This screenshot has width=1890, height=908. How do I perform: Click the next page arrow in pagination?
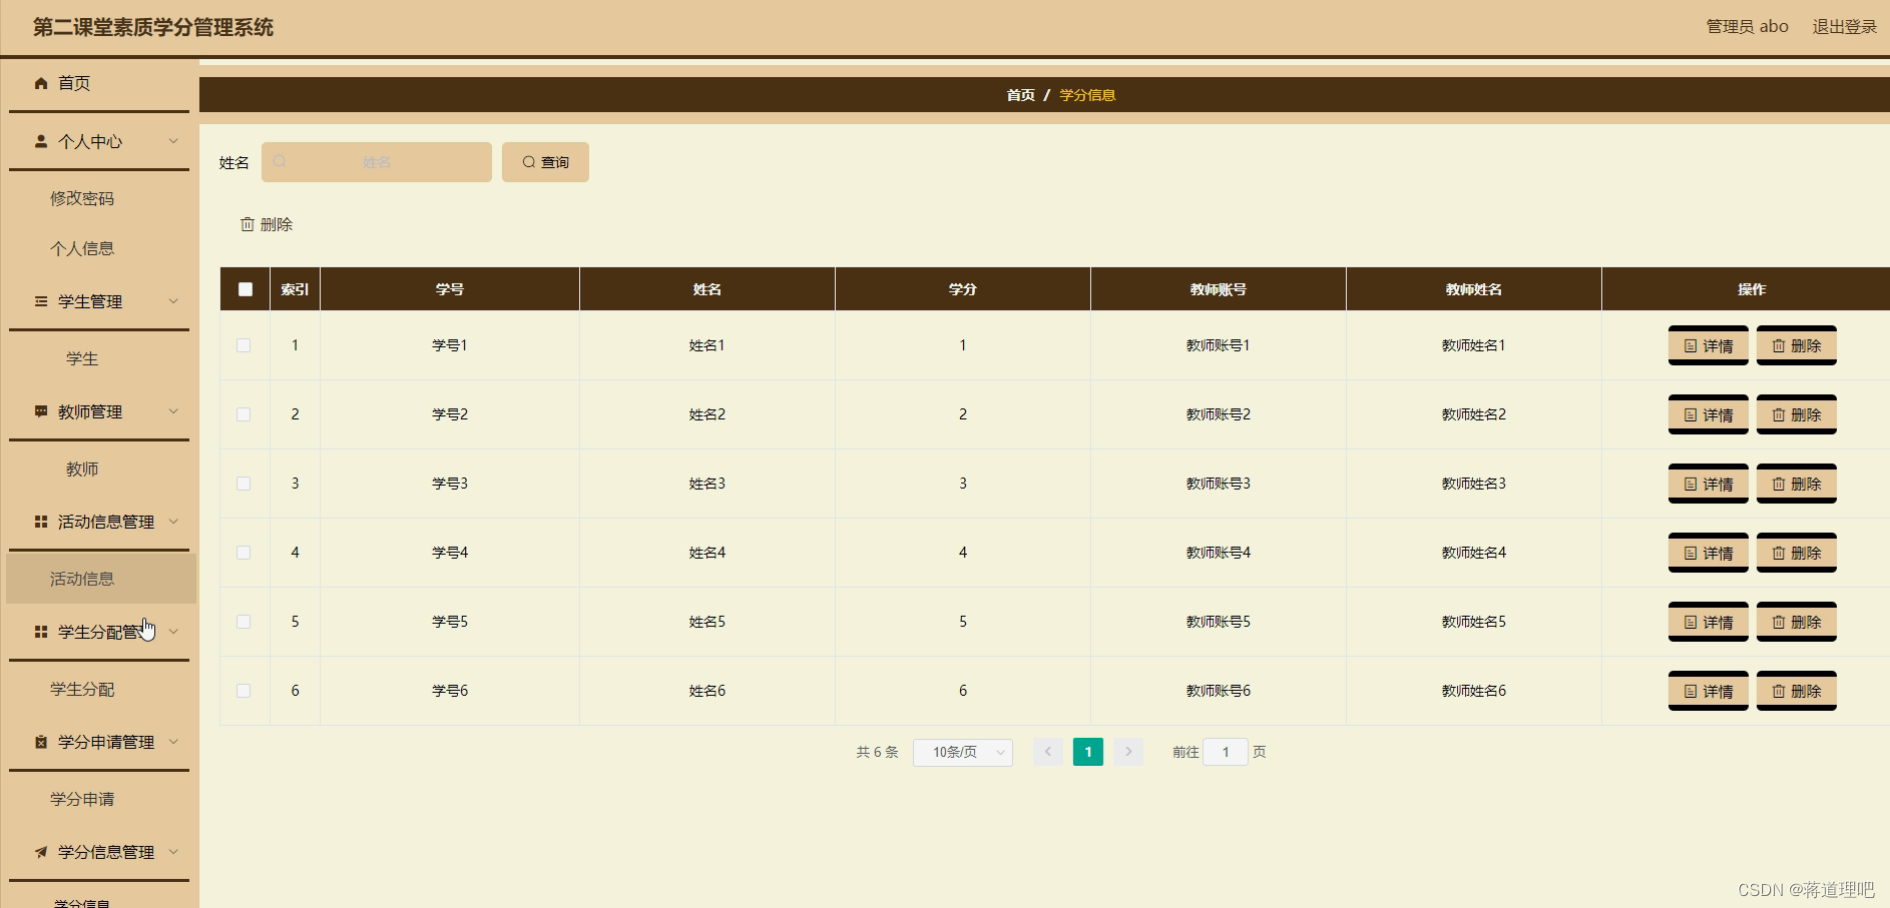1128,751
